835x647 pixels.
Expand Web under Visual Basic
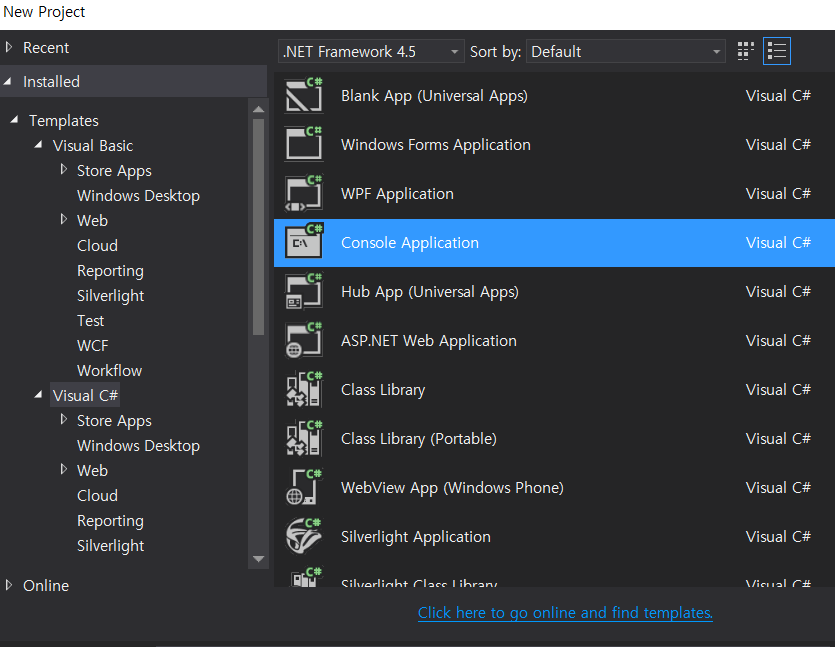click(64, 219)
